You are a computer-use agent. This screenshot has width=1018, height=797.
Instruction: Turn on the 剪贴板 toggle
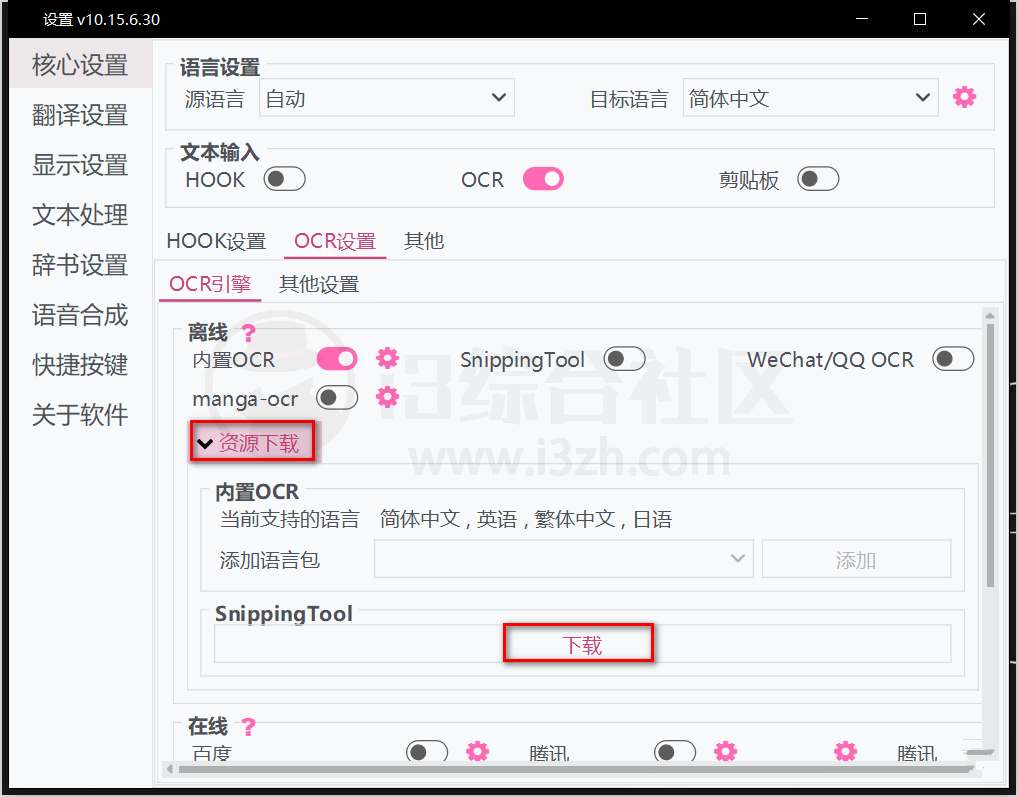tap(817, 179)
